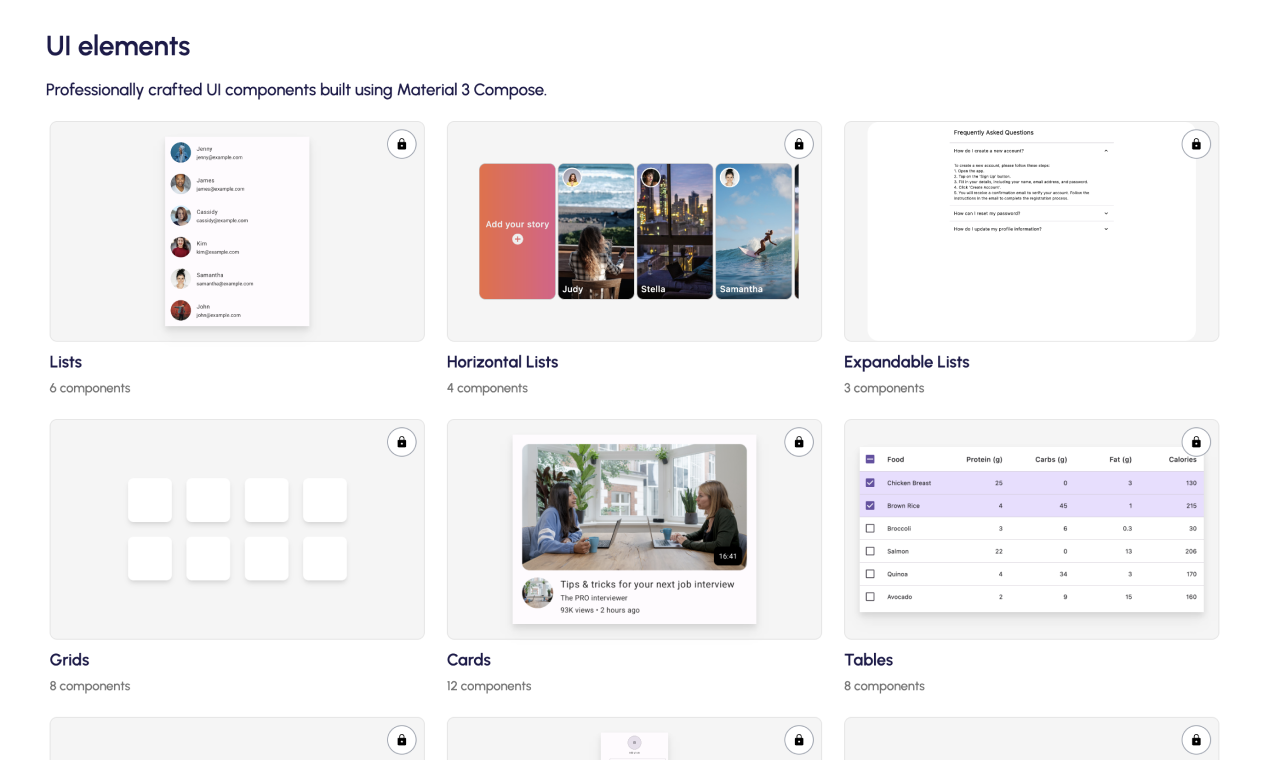Viewport: 1270px width, 760px height.
Task: Click the '12 components' count under Cards
Action: click(x=489, y=686)
